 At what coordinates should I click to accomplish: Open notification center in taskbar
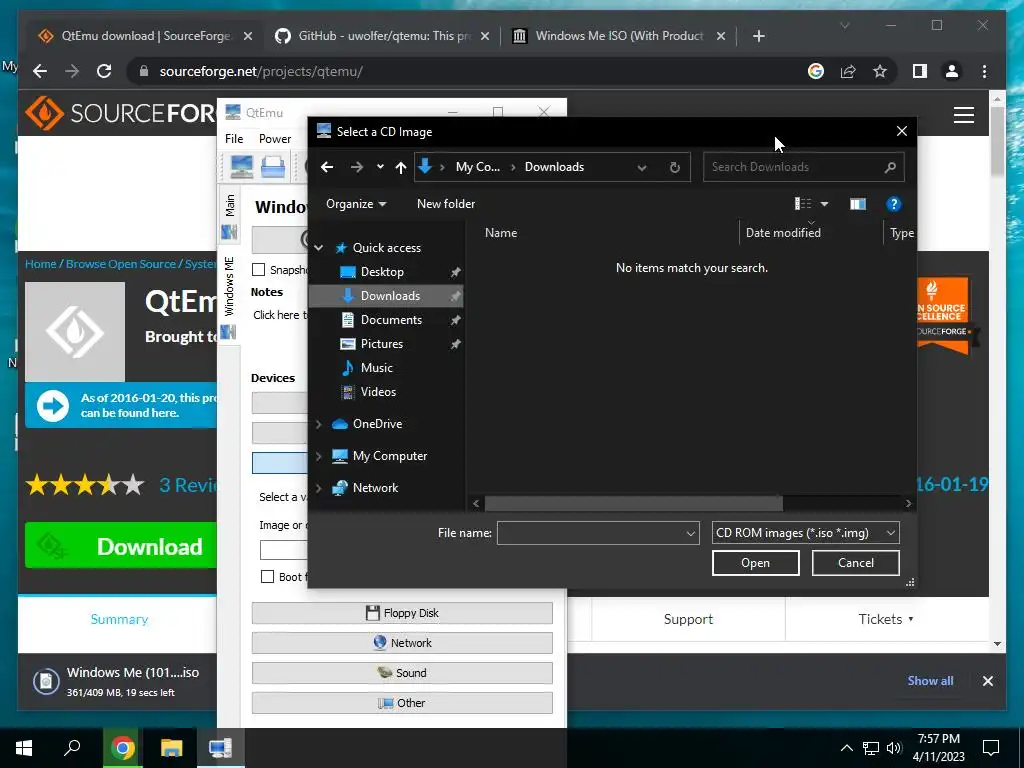[x=991, y=748]
